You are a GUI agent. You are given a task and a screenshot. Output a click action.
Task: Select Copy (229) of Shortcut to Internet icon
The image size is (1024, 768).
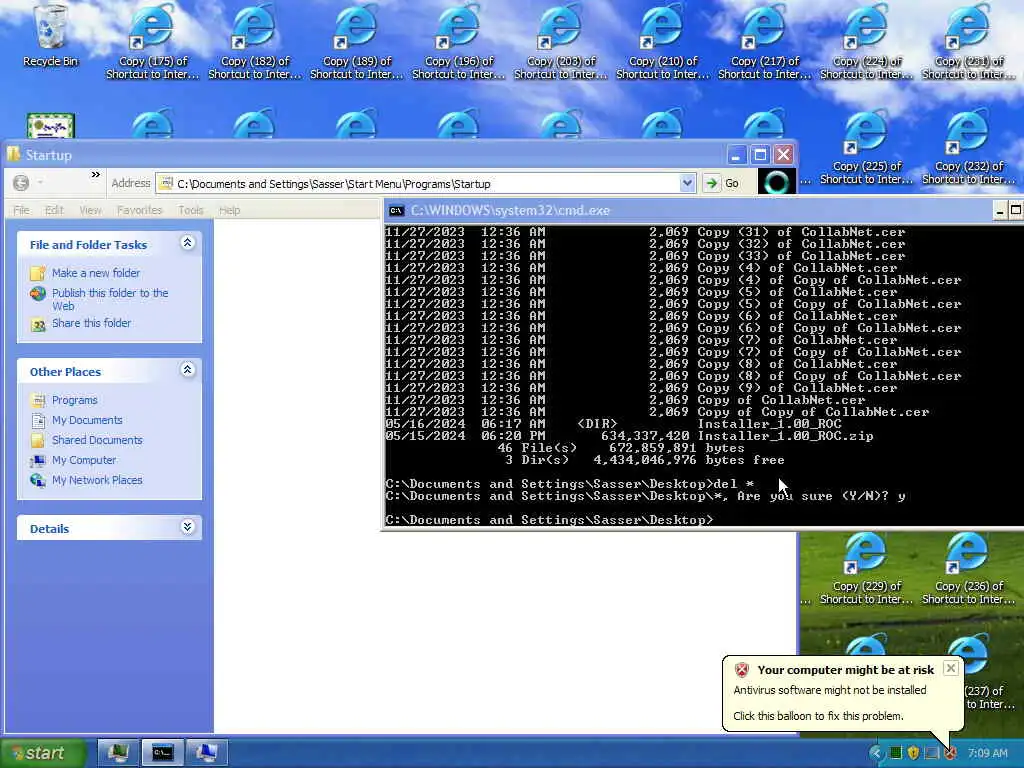pyautogui.click(x=866, y=568)
